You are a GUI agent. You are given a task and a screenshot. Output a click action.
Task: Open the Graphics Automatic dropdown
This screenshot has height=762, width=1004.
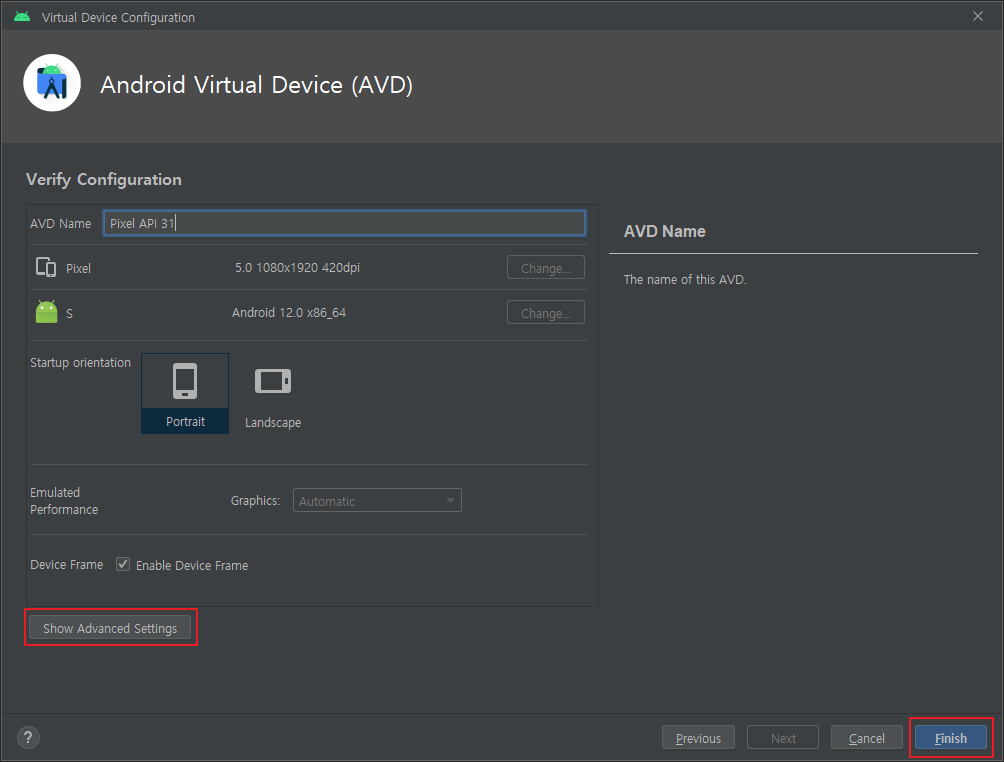pos(377,501)
